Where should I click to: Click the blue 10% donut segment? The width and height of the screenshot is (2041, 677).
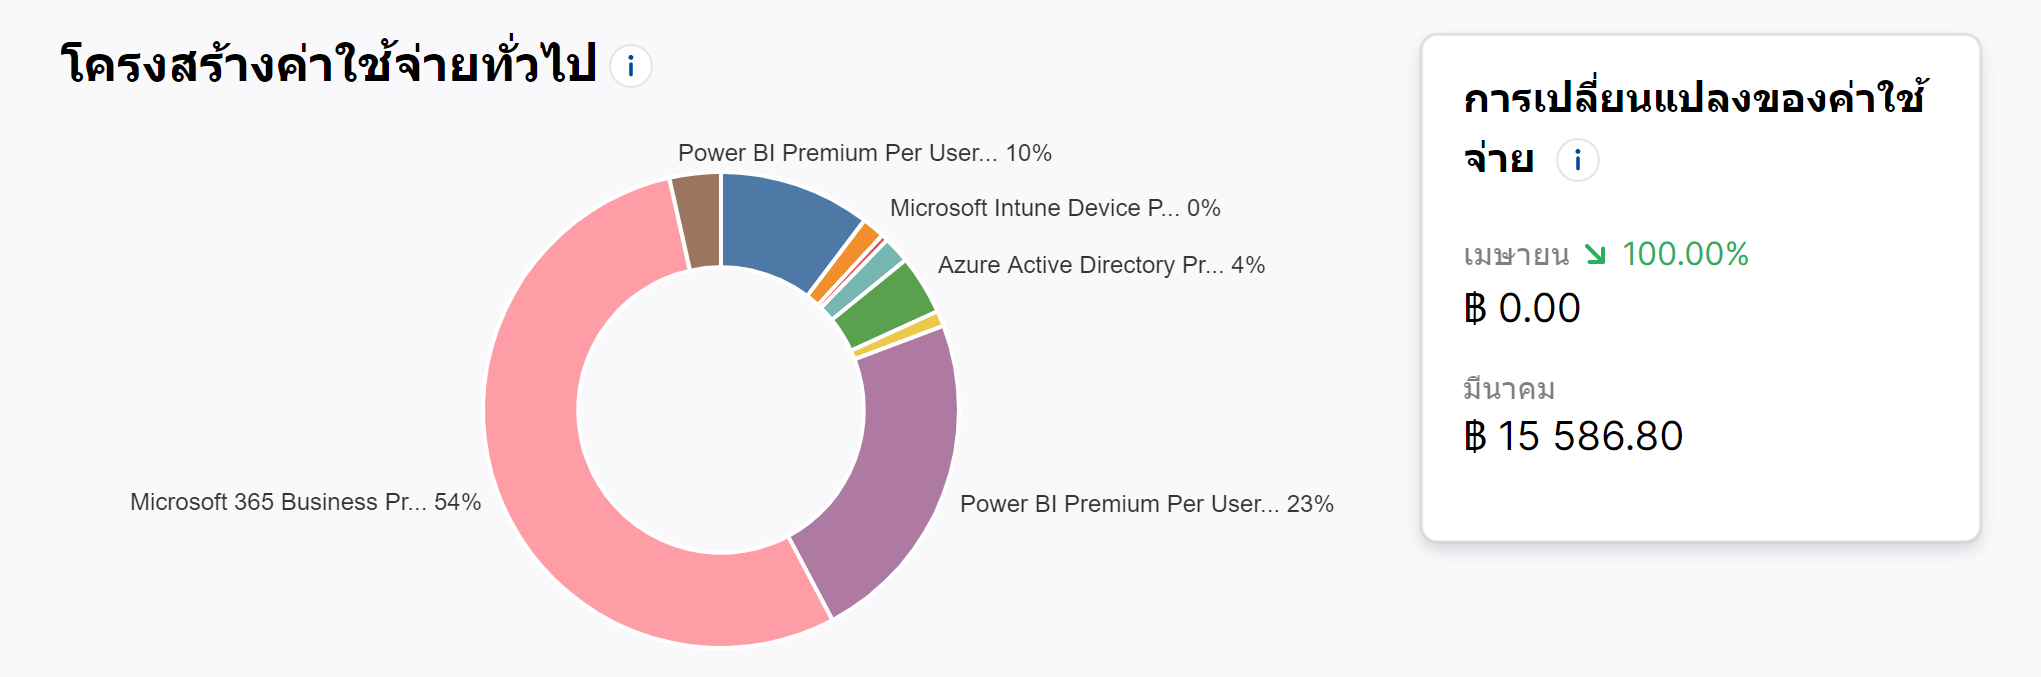[780, 225]
